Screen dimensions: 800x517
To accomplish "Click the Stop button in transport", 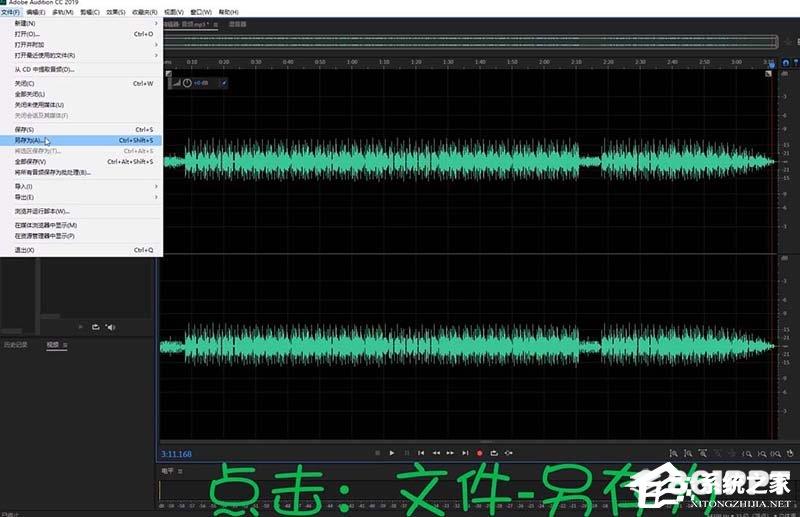I will (x=378, y=453).
